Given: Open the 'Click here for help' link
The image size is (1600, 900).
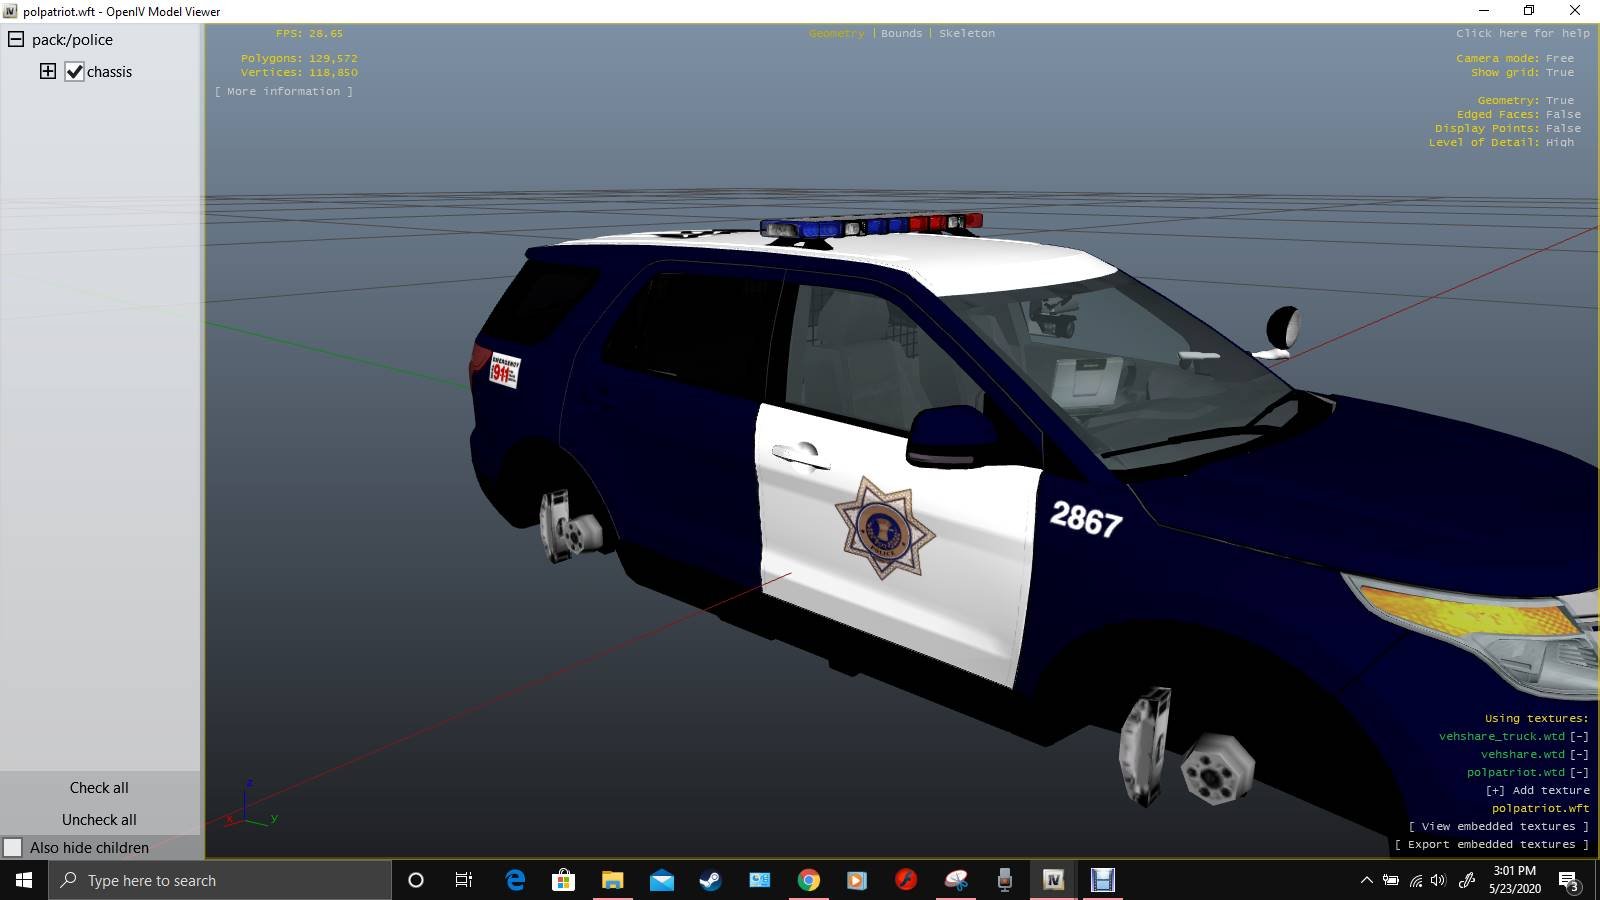Looking at the screenshot, I should [1522, 33].
